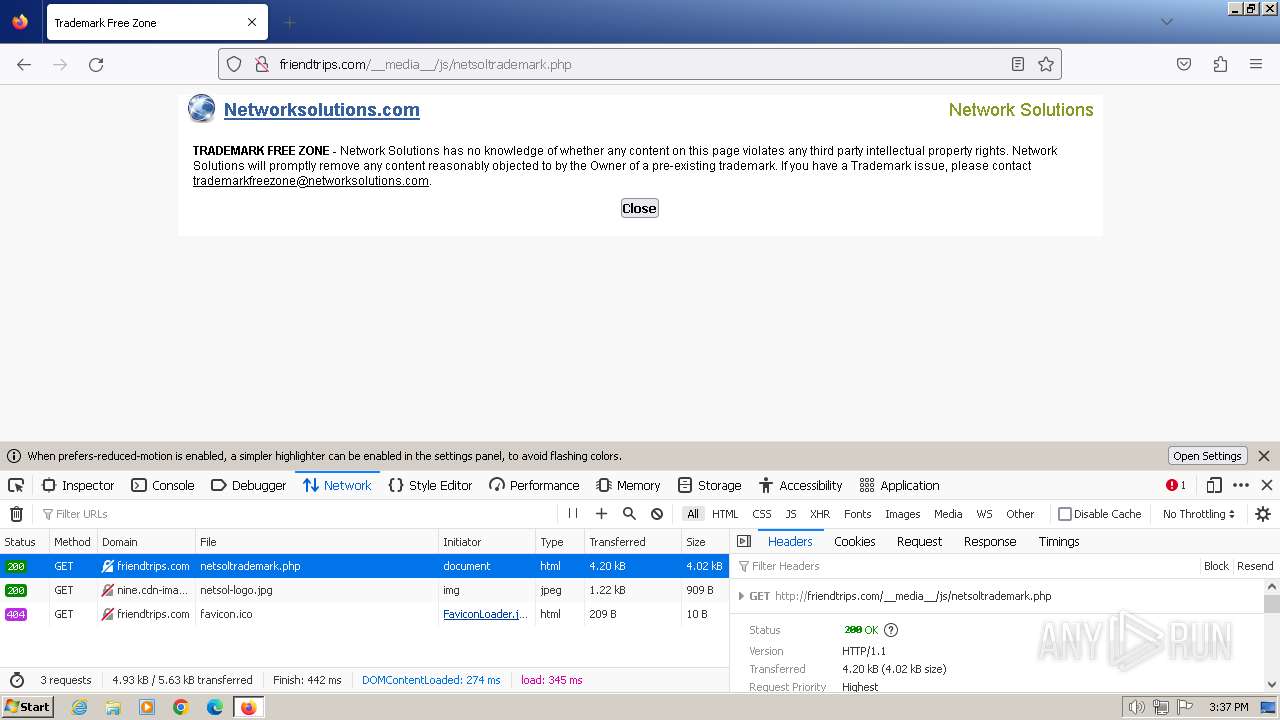Resend the selected request
This screenshot has height=720, width=1280.
click(x=1255, y=566)
